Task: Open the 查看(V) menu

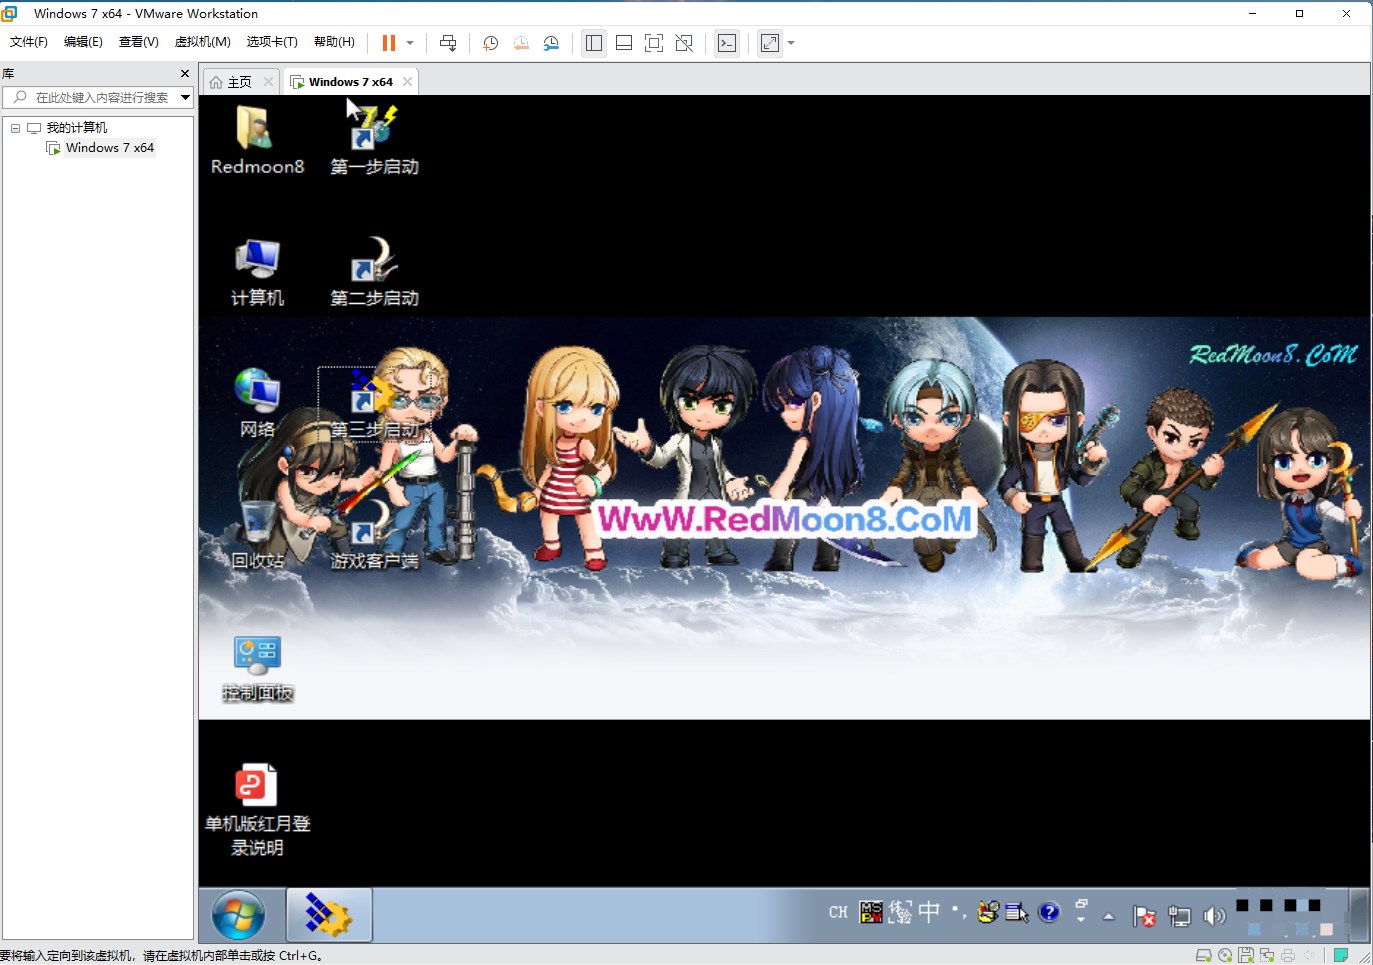Action: click(139, 42)
